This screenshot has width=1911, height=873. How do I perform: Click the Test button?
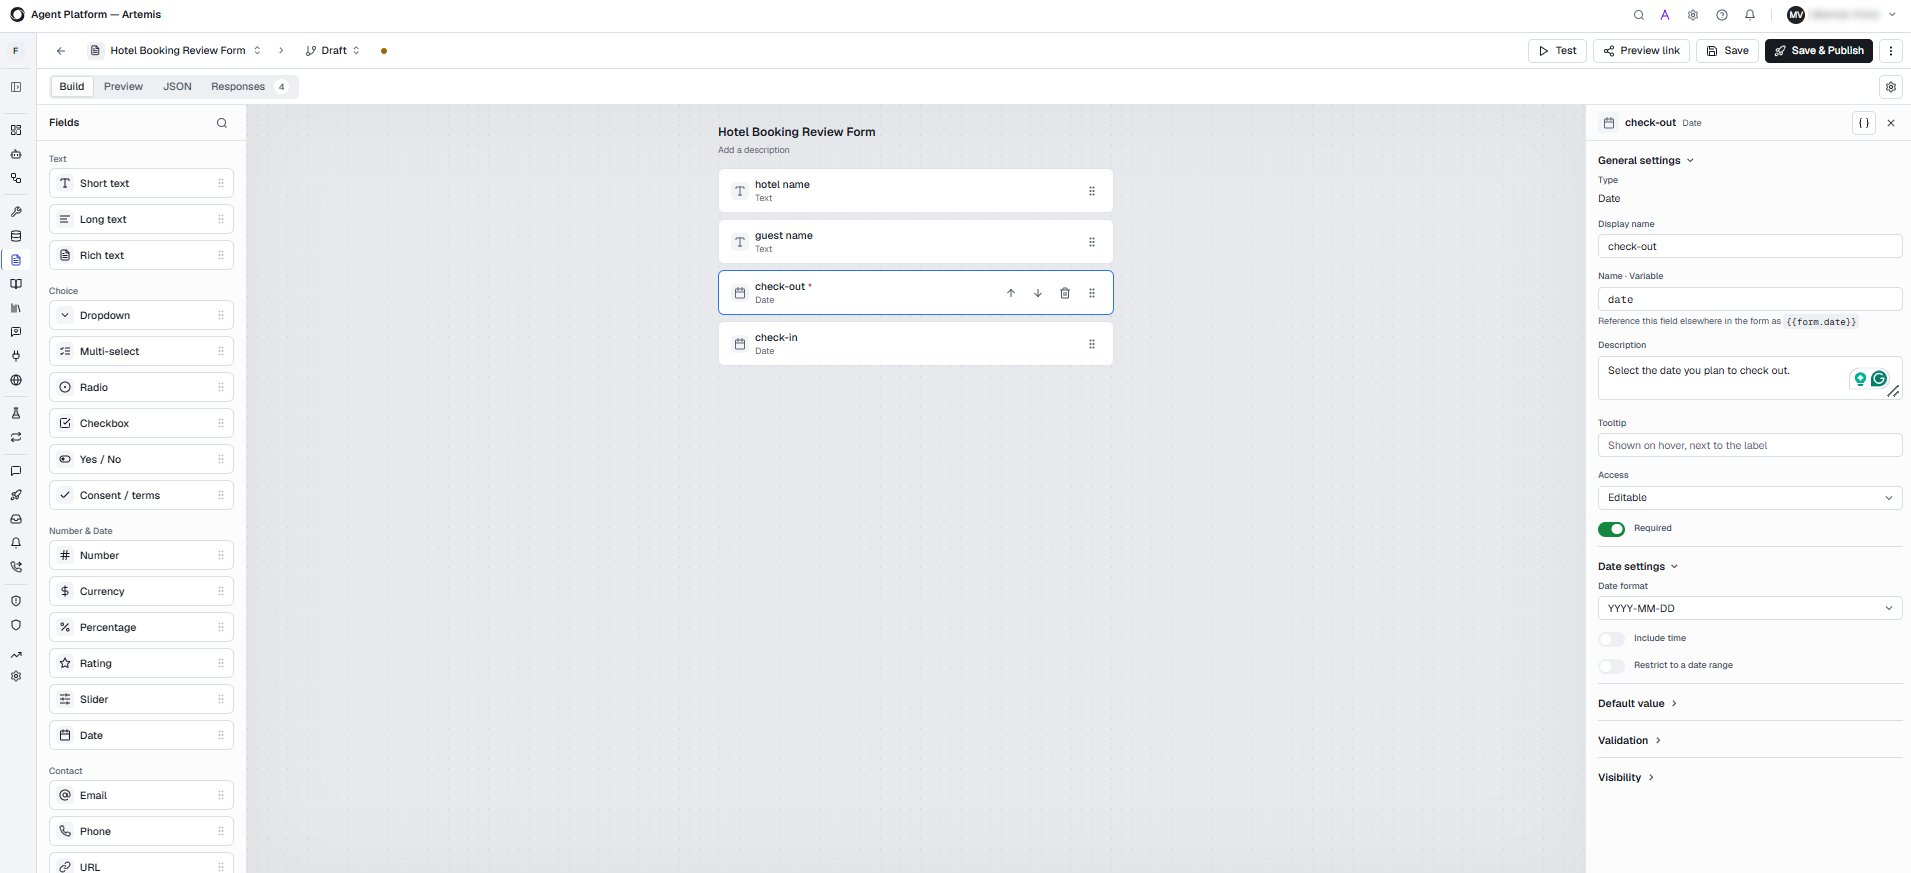pyautogui.click(x=1557, y=51)
